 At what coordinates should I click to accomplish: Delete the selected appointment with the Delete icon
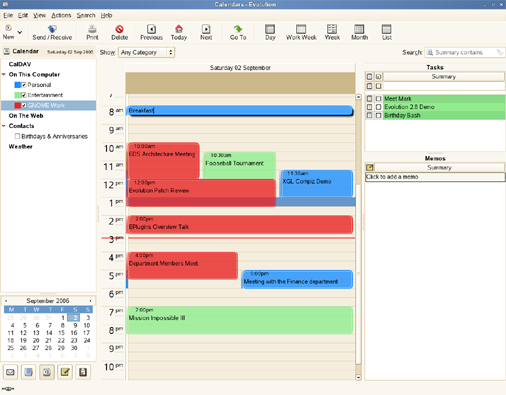[119, 29]
